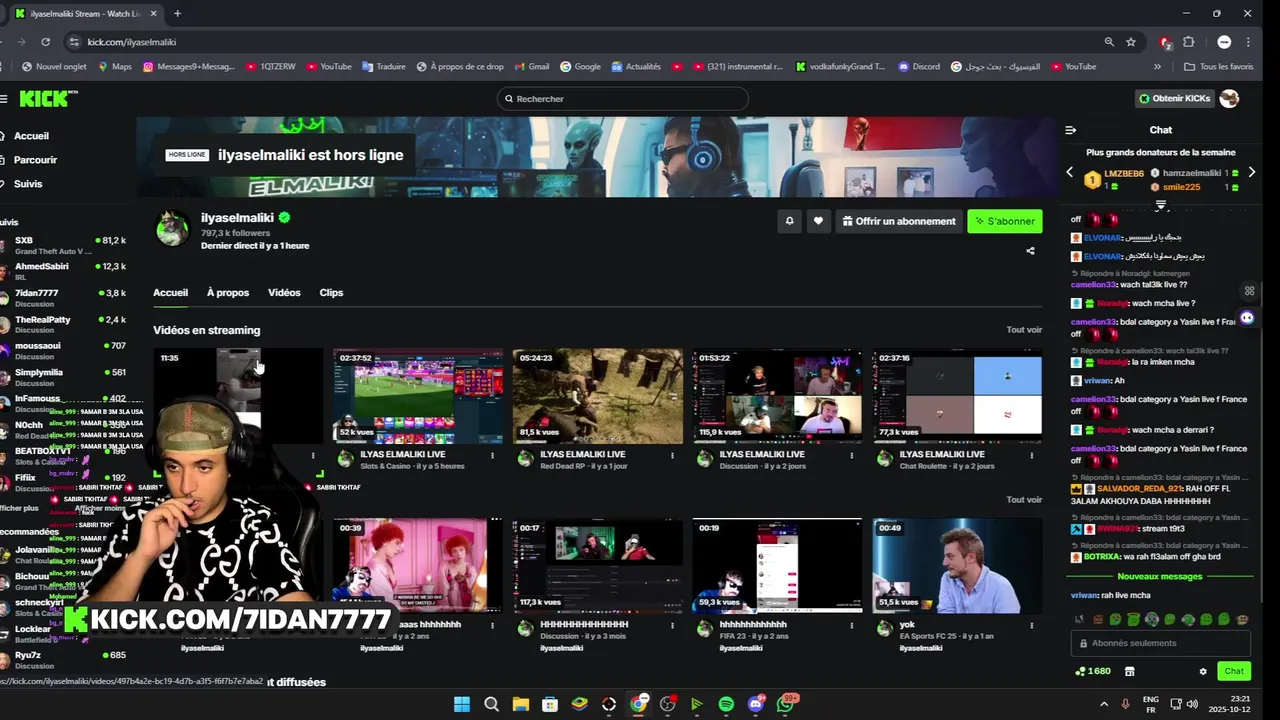The width and height of the screenshot is (1280, 720).
Task: Reload the page in Chrome
Action: pos(45,42)
